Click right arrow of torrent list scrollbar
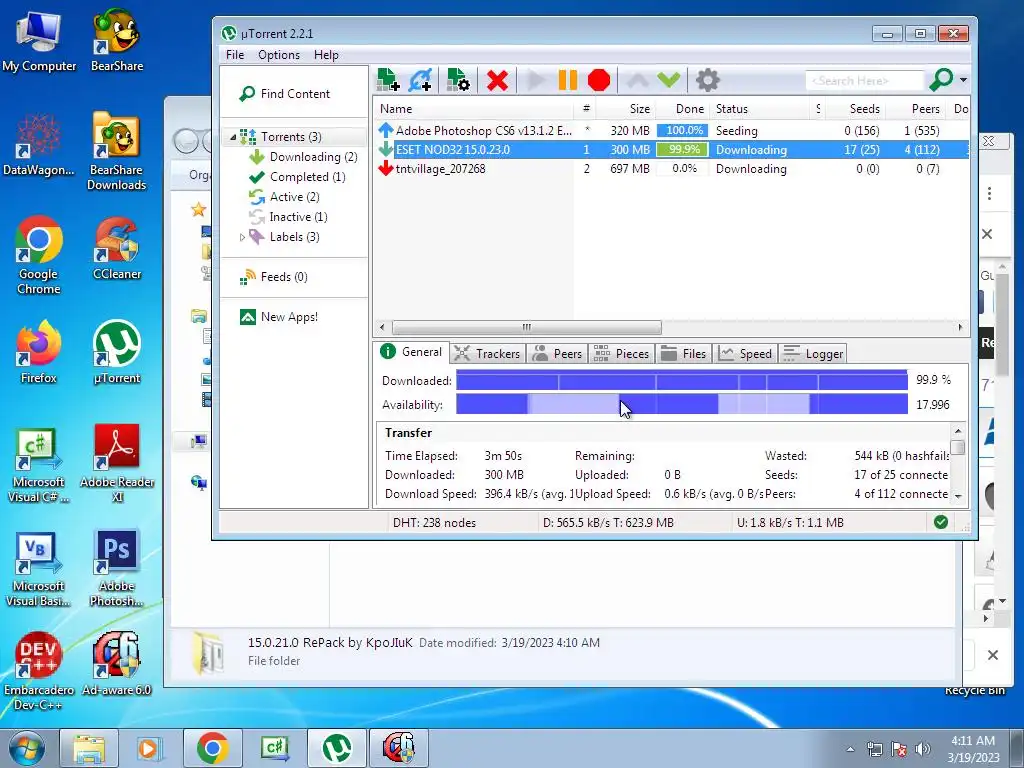 click(x=960, y=327)
